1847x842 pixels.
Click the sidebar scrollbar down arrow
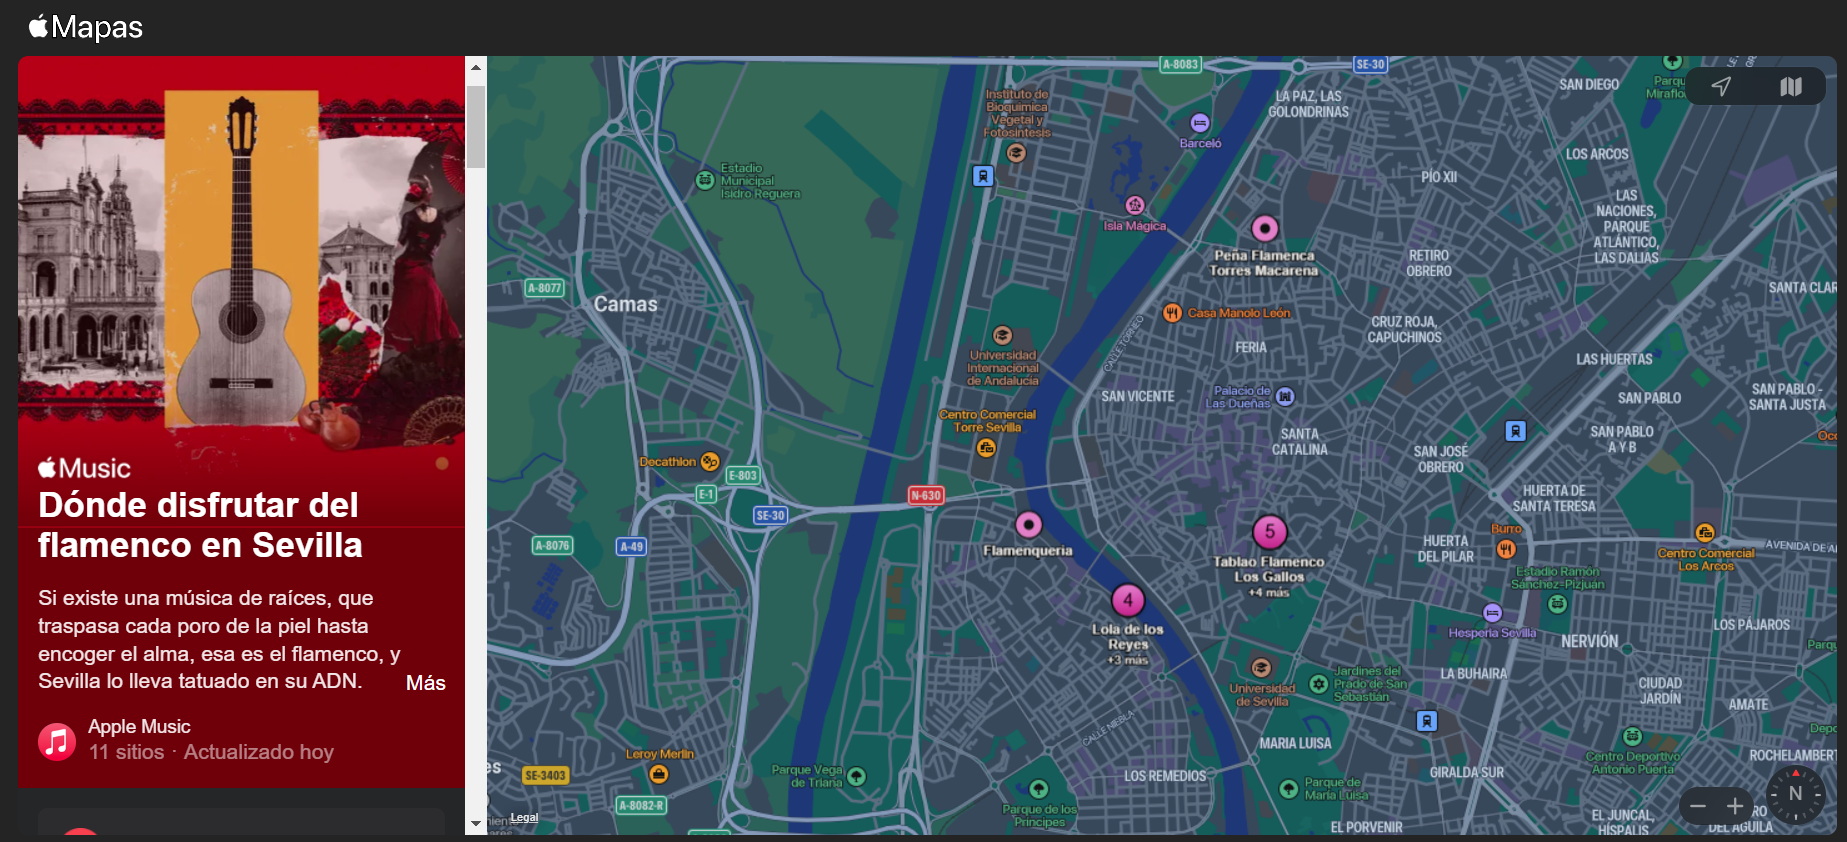click(476, 824)
